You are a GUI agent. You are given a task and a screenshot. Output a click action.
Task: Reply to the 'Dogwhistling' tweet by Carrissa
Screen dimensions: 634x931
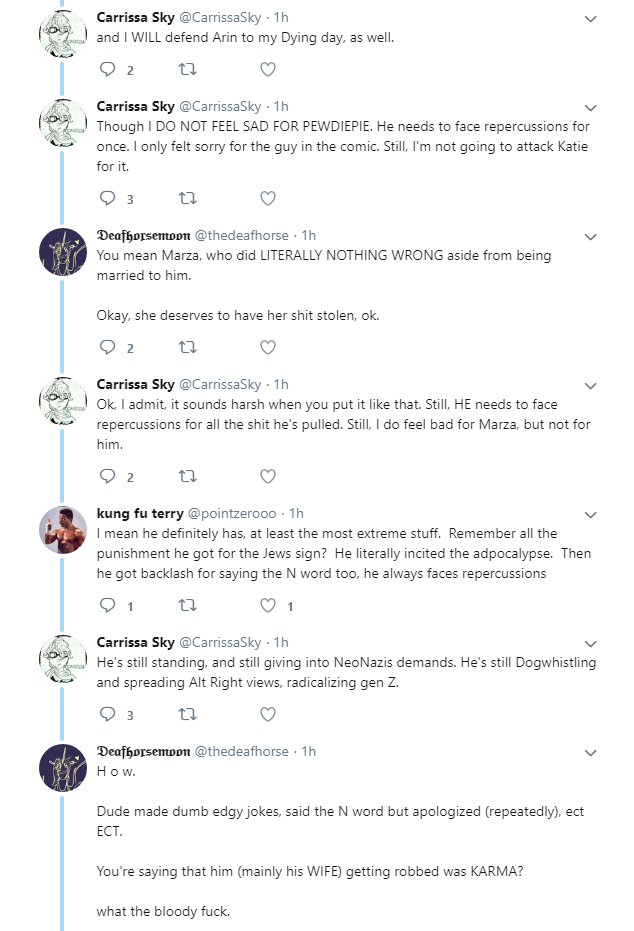(107, 714)
